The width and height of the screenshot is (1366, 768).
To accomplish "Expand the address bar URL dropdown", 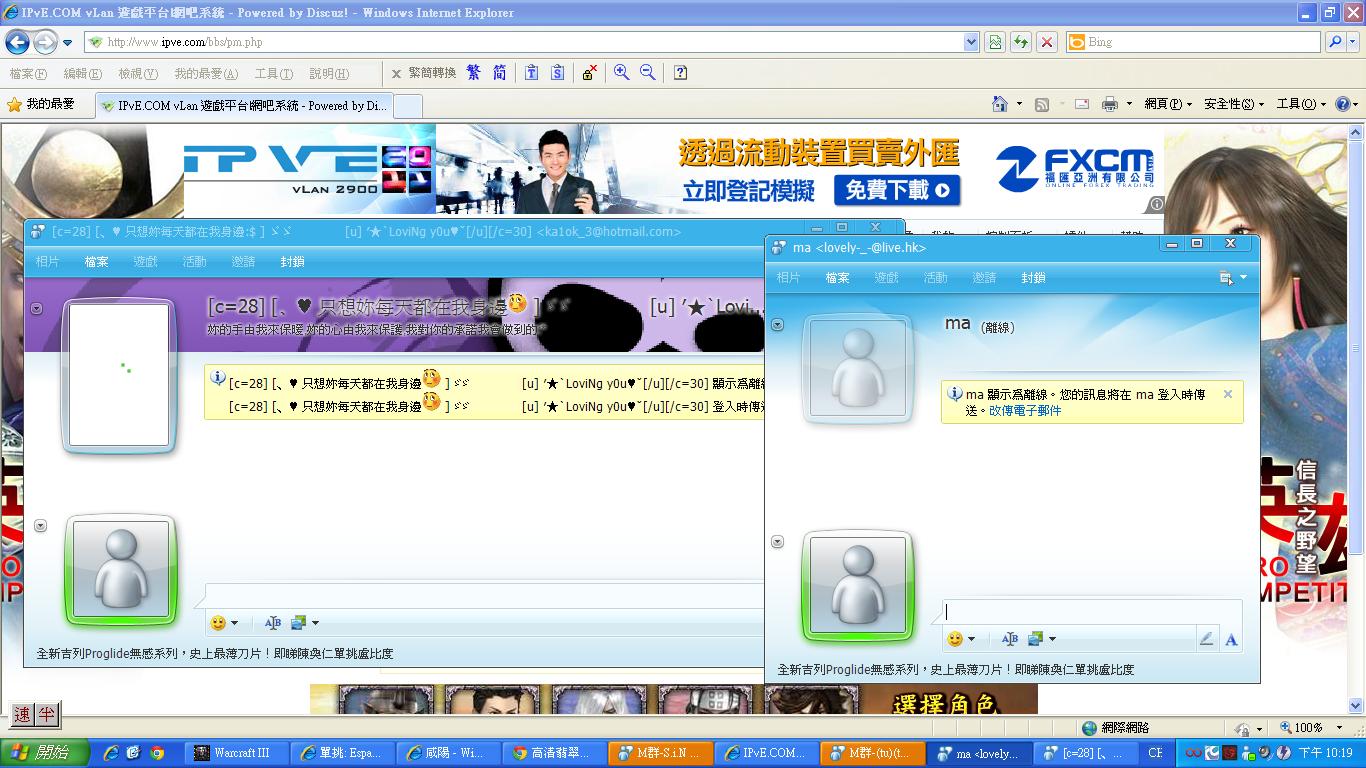I will pos(971,42).
